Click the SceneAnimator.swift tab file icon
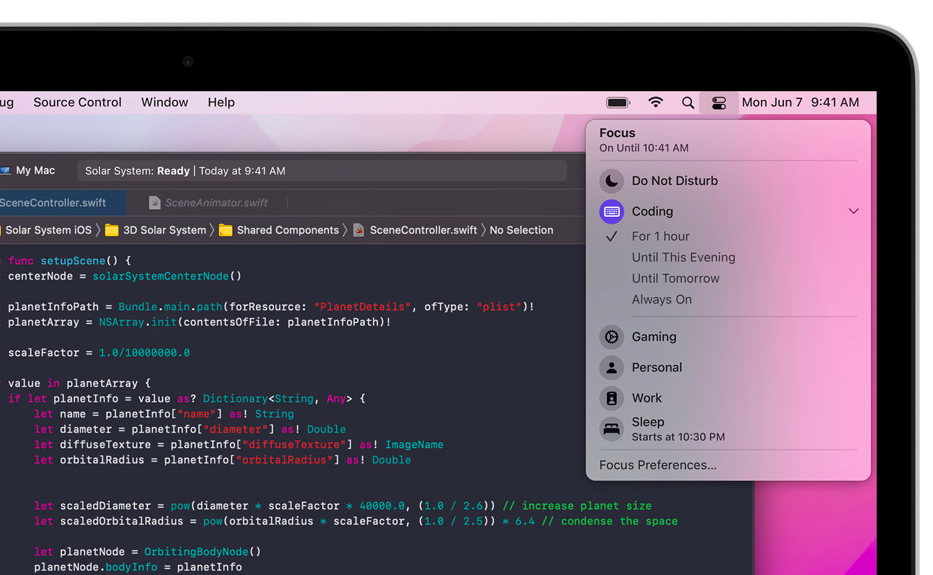This screenshot has width=933, height=575. (x=154, y=203)
